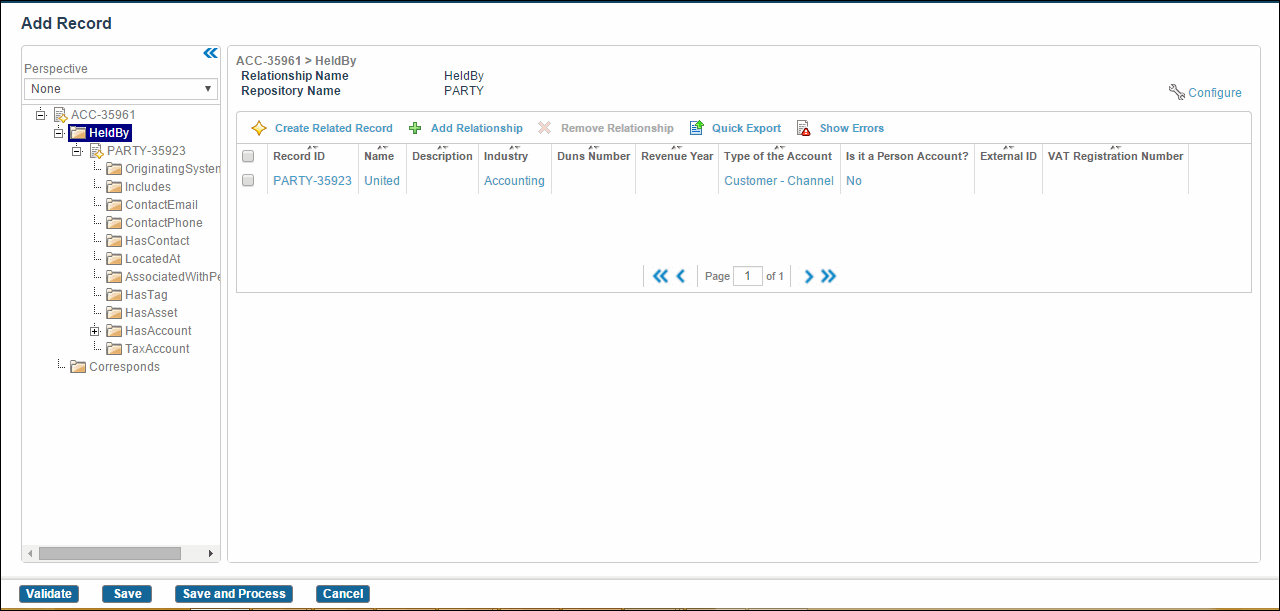Sort by Duns Number column header
Image resolution: width=1280 pixels, height=611 pixels.
click(x=594, y=156)
